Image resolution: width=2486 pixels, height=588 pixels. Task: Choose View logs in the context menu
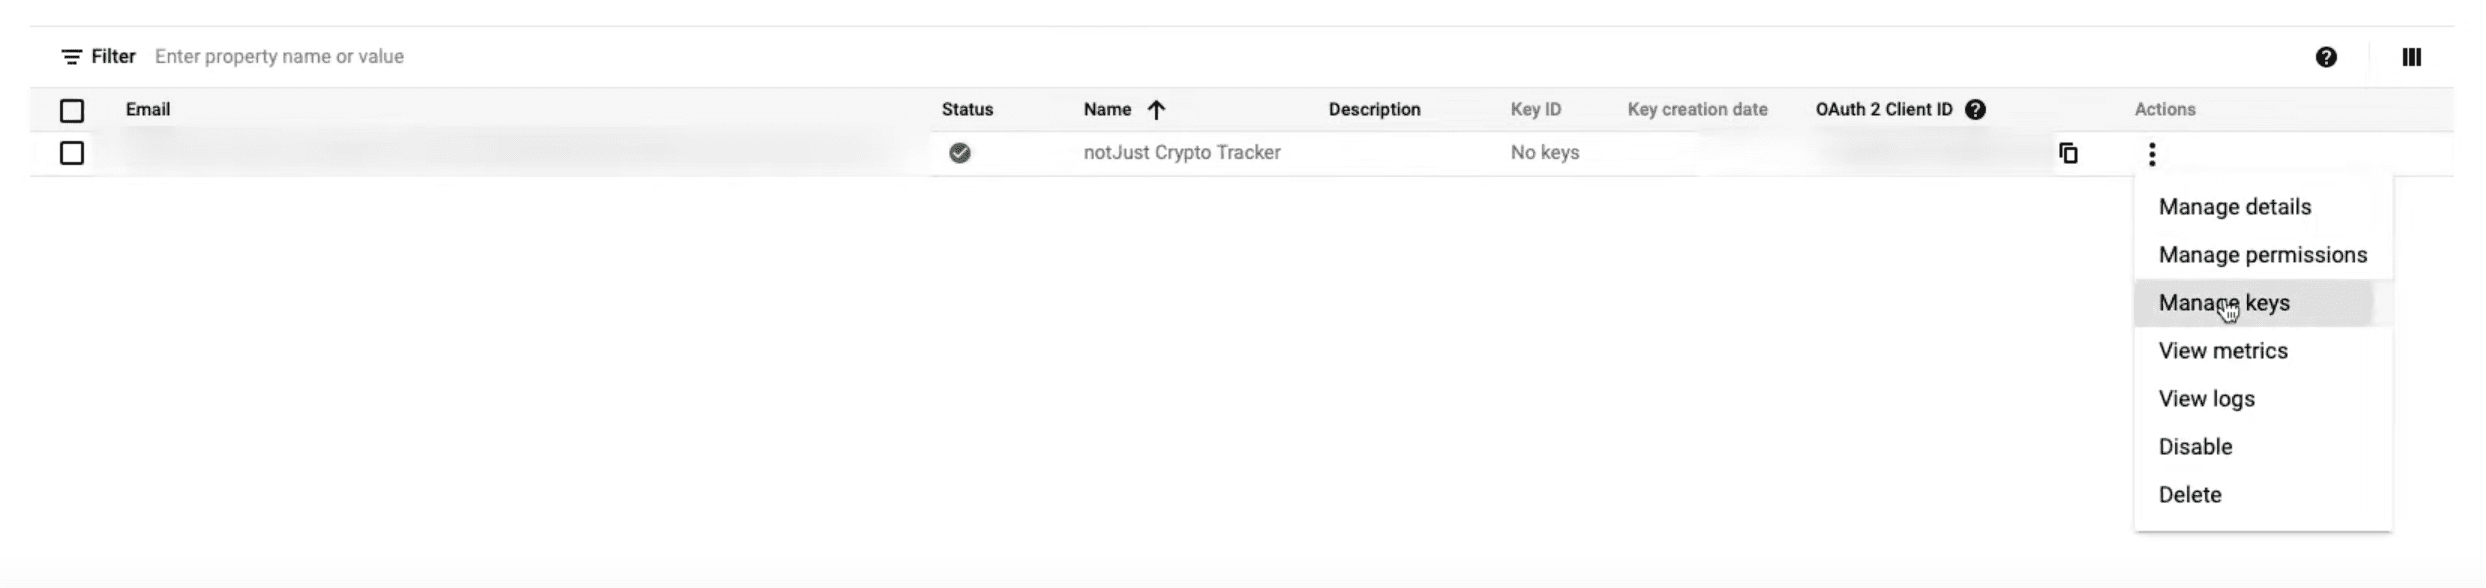(2206, 398)
